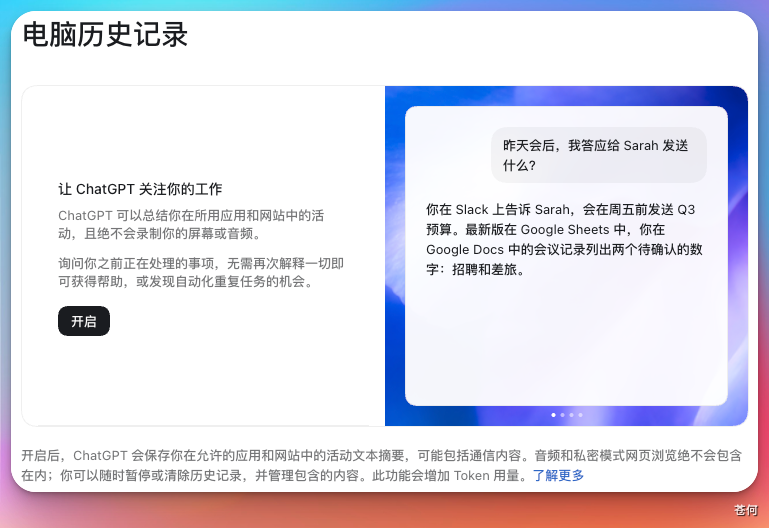Click the reply text mentioning Slack and Q3 预算
Screen dimensions: 769x528
564,239
